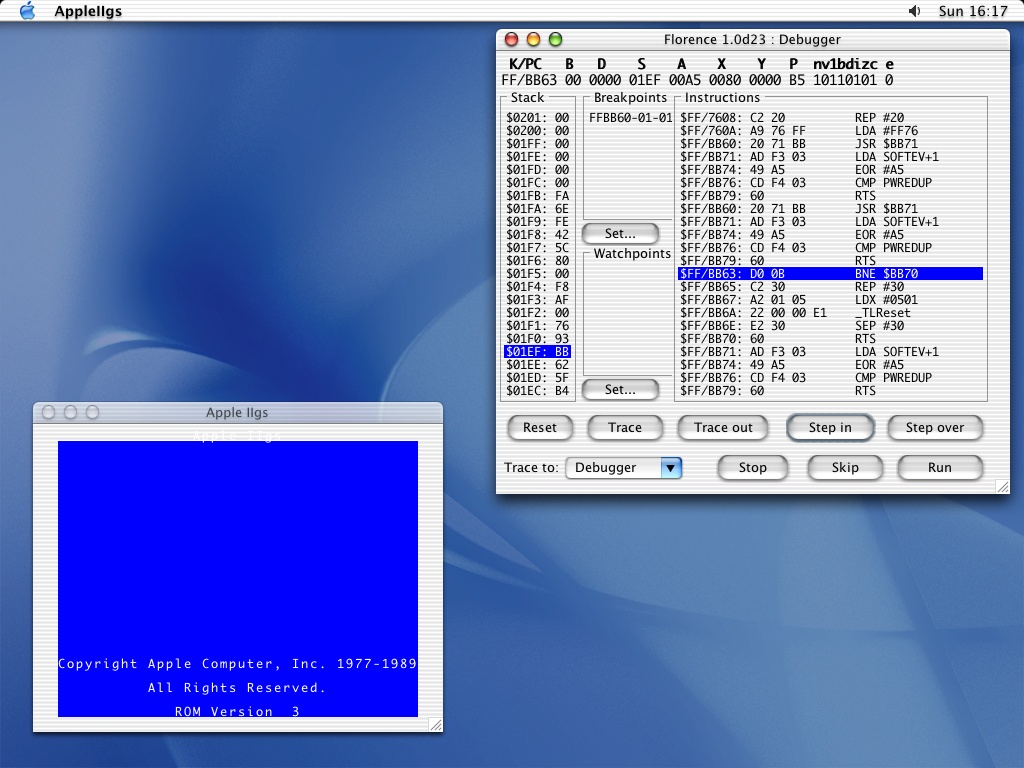Click the volume speaker icon in menu bar
This screenshot has height=768, width=1024.
[914, 11]
